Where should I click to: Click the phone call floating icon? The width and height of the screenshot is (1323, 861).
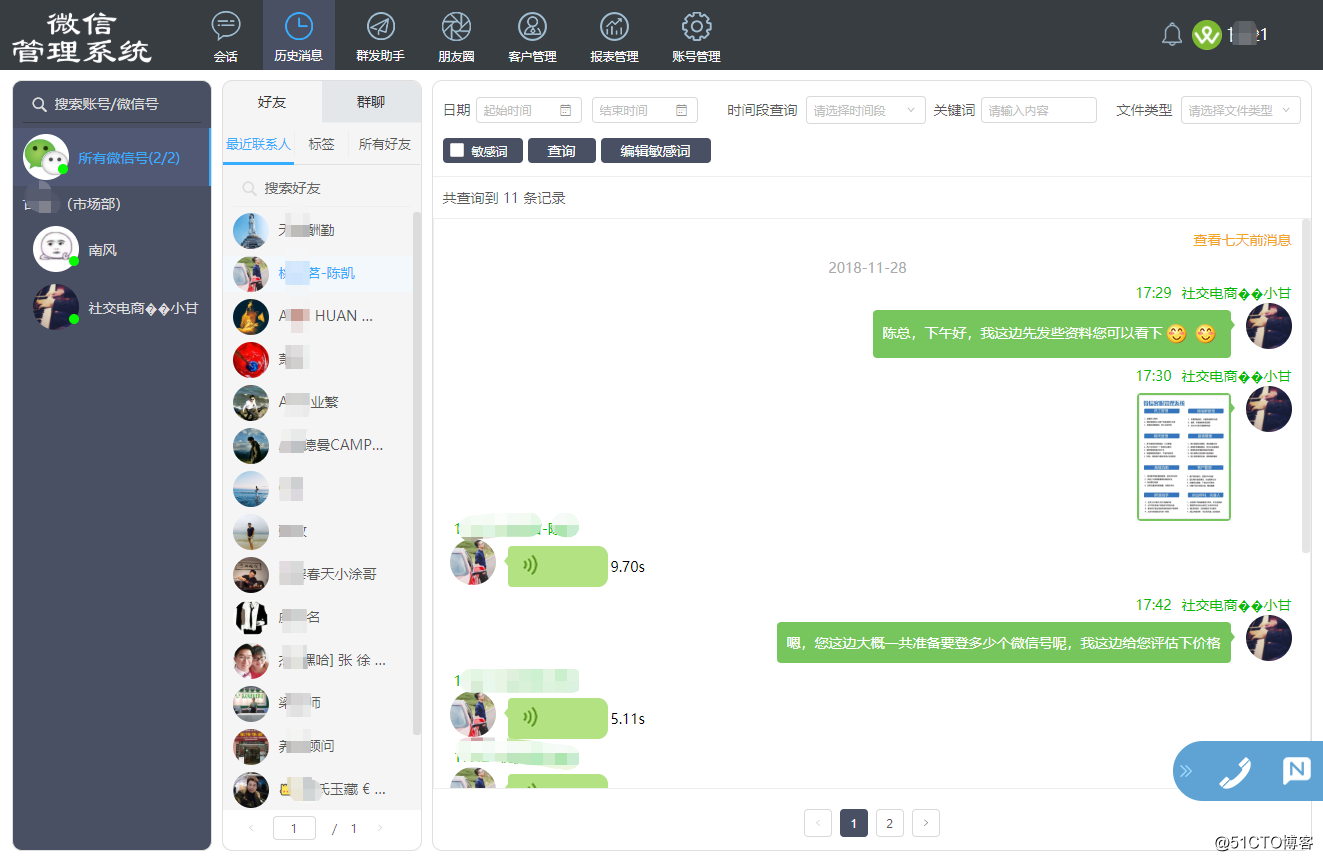tap(1237, 771)
